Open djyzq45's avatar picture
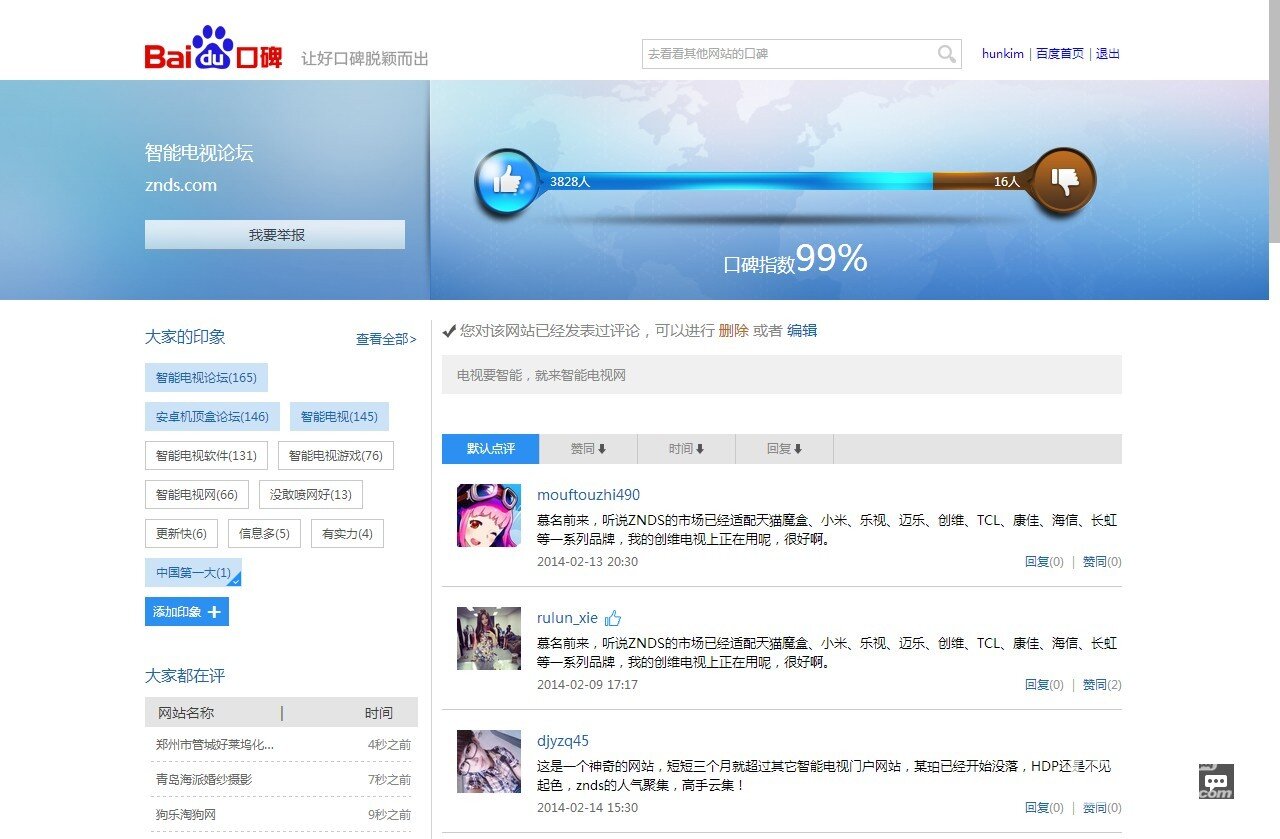This screenshot has height=839, width=1280. point(489,761)
